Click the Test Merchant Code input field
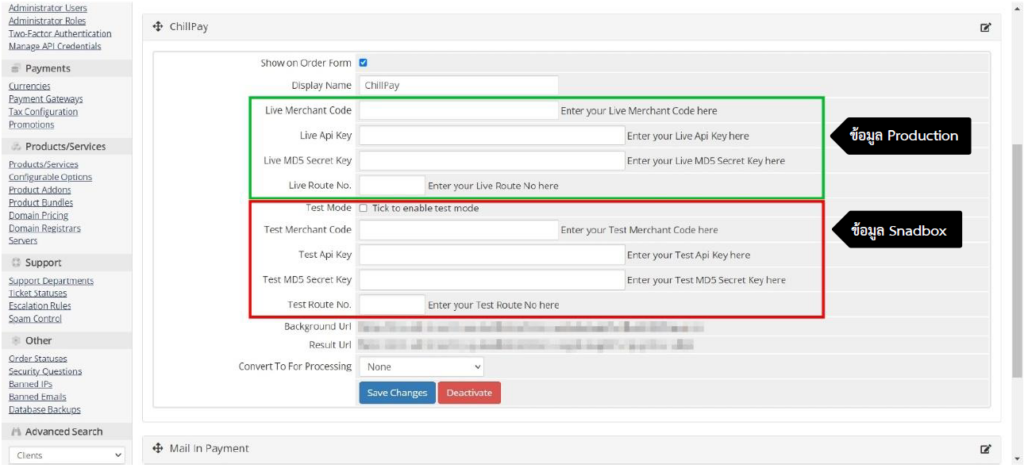1024x468 pixels. (458, 230)
